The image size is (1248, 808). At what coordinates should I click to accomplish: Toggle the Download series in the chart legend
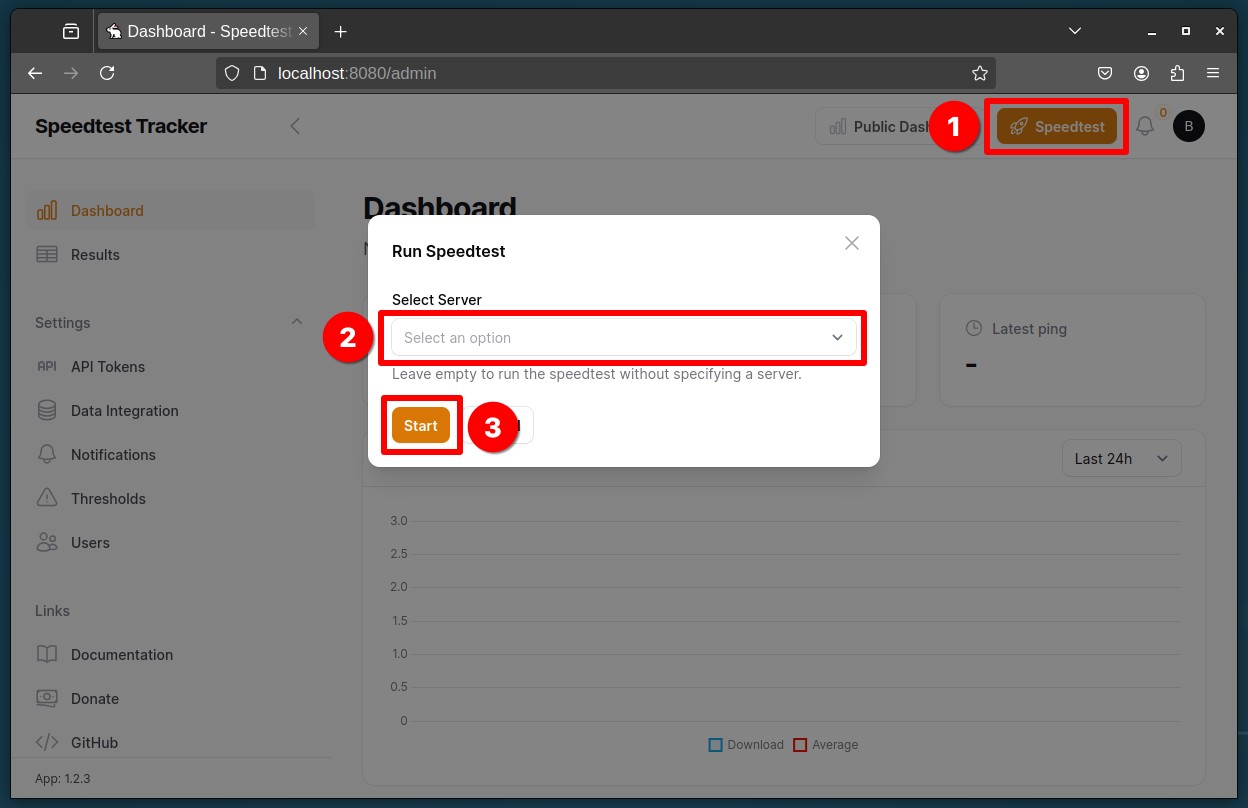coord(746,745)
